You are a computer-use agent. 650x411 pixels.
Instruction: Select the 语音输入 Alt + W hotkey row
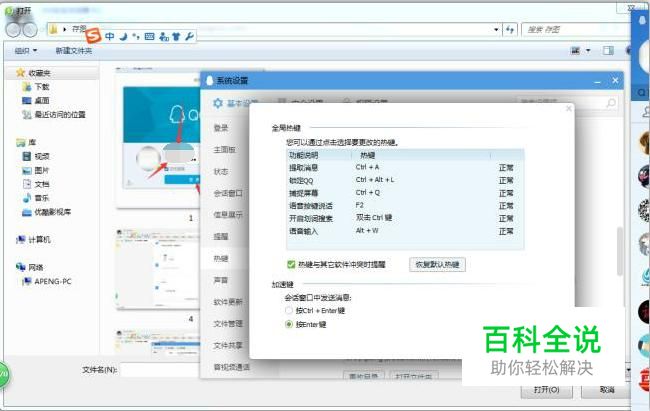[x=405, y=231]
